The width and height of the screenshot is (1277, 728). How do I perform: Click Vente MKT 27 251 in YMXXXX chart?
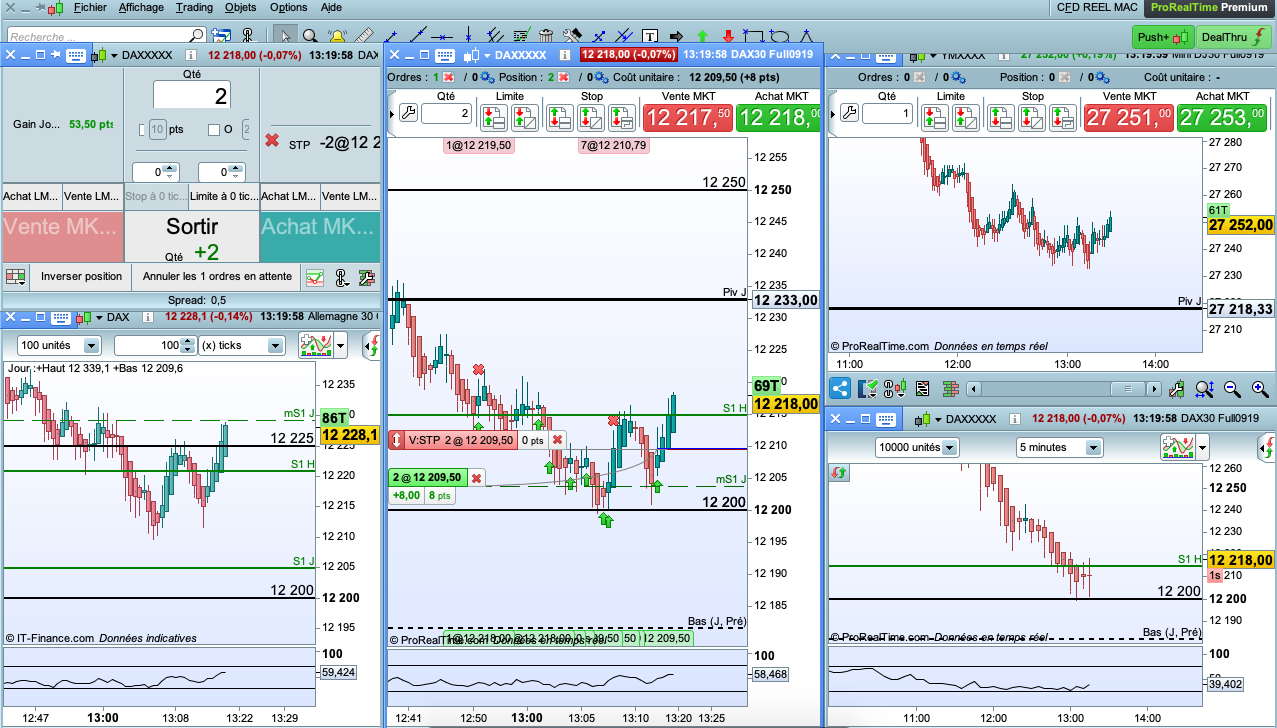tap(1128, 117)
